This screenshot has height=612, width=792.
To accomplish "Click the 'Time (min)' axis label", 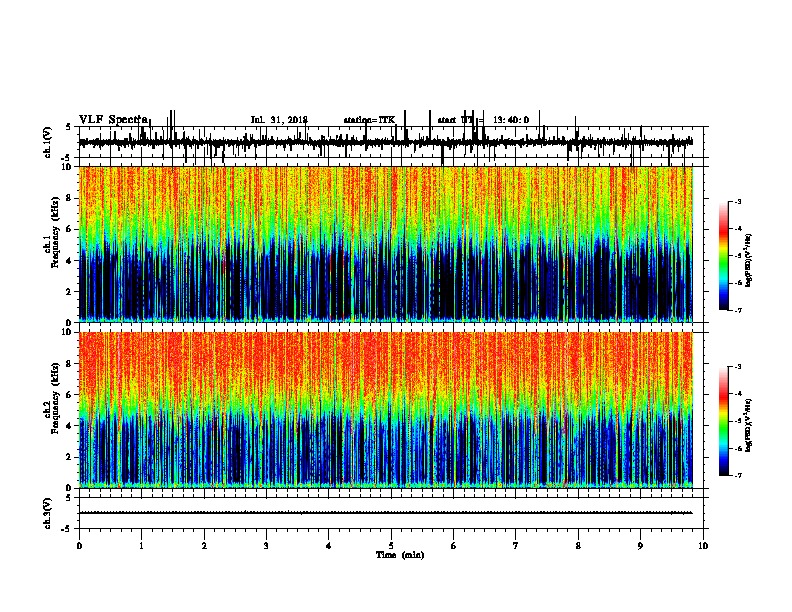I will pyautogui.click(x=400, y=555).
